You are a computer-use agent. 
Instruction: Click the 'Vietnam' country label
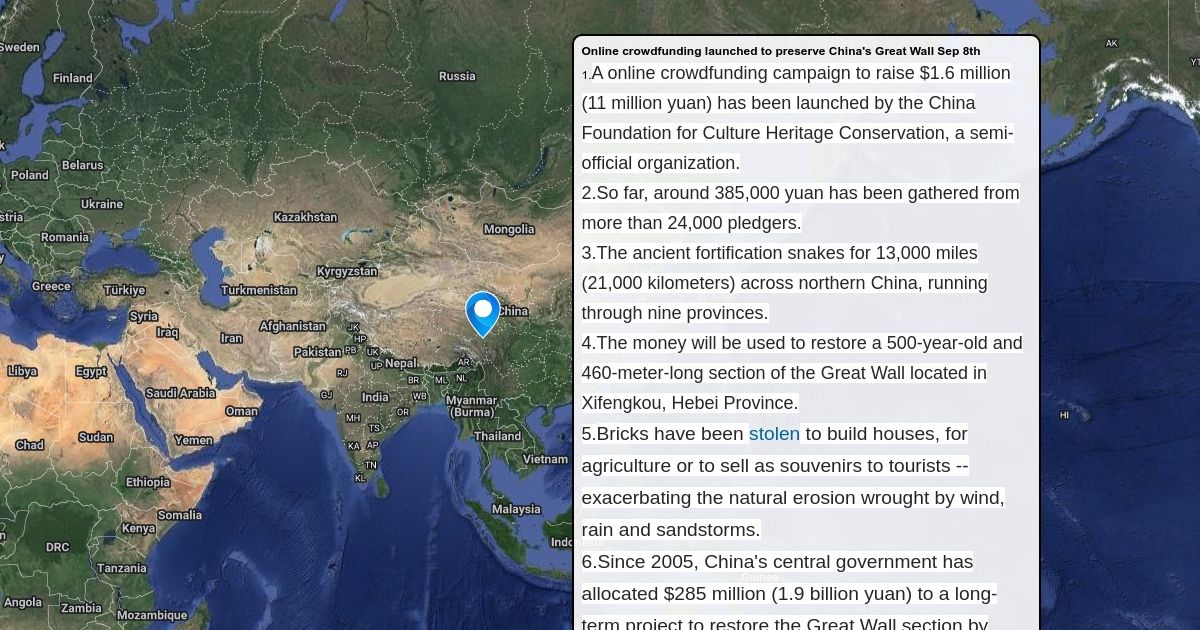pyautogui.click(x=545, y=459)
